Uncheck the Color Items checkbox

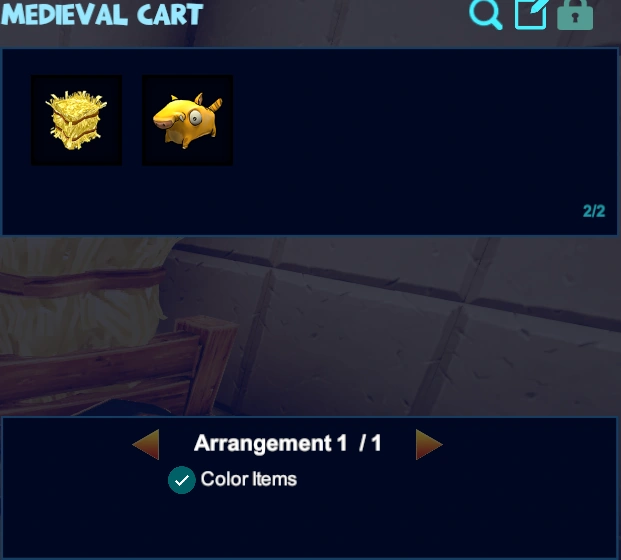tap(181, 480)
